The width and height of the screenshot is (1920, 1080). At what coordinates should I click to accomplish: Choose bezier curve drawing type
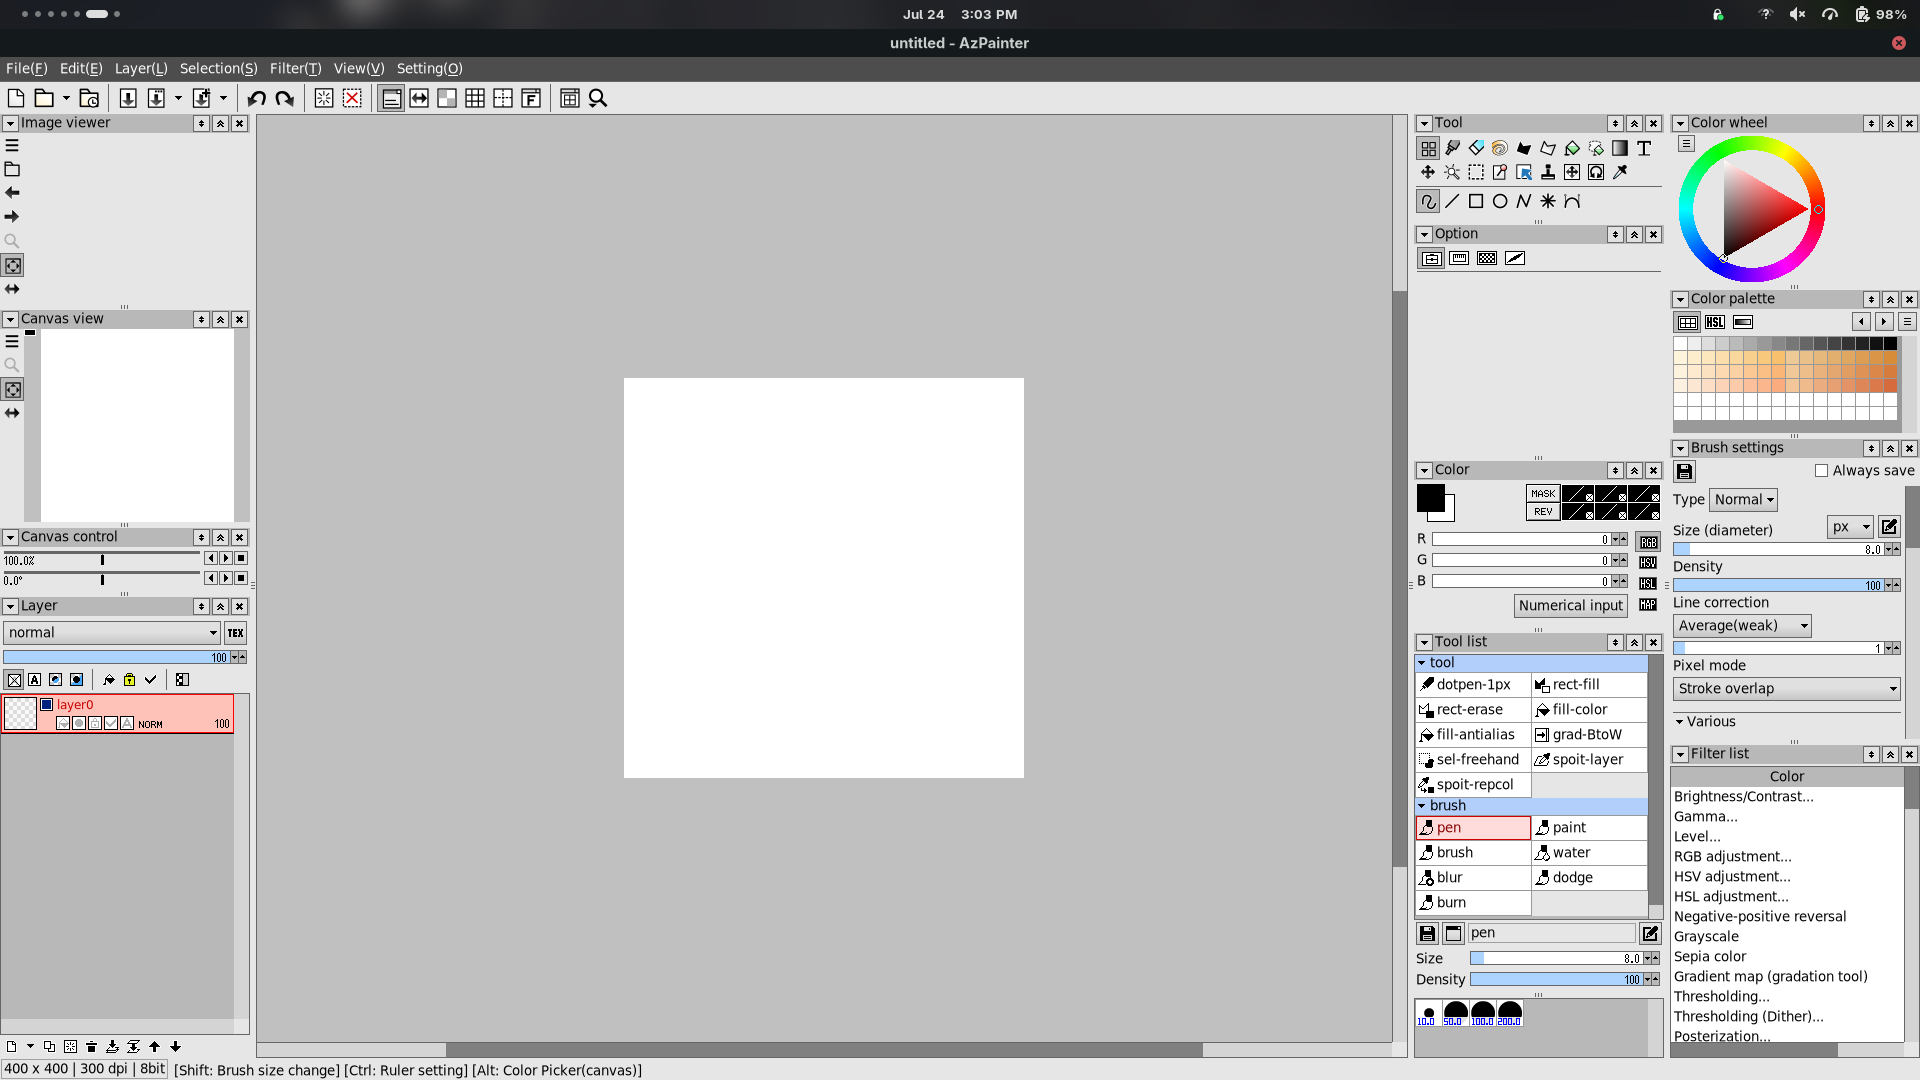[1572, 201]
